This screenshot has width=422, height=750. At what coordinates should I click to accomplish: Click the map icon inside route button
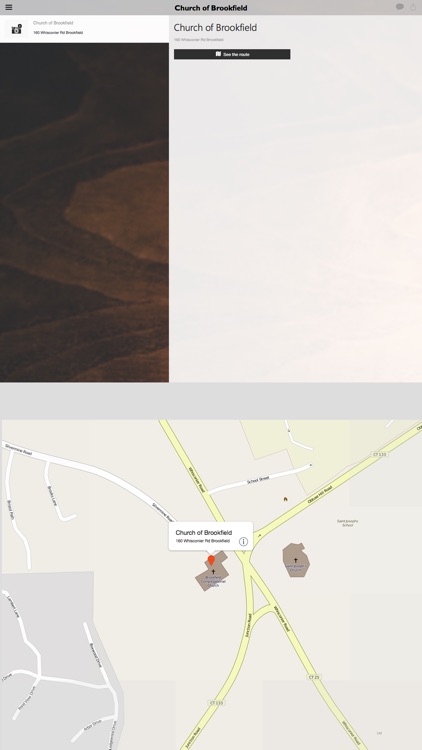(x=218, y=54)
